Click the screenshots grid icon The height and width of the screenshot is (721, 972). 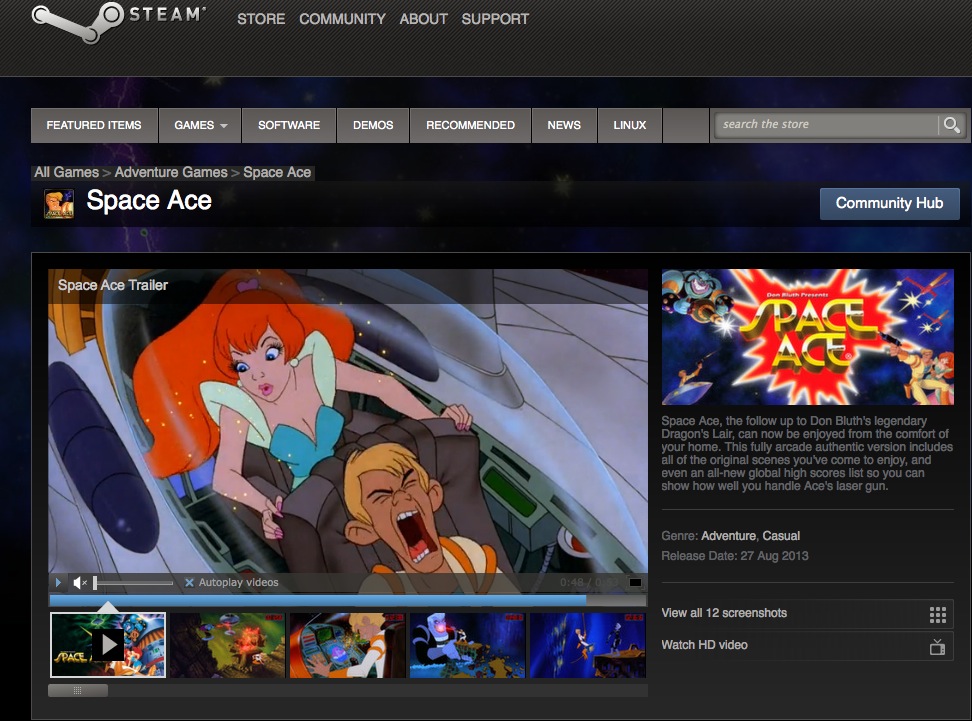pyautogui.click(x=938, y=614)
